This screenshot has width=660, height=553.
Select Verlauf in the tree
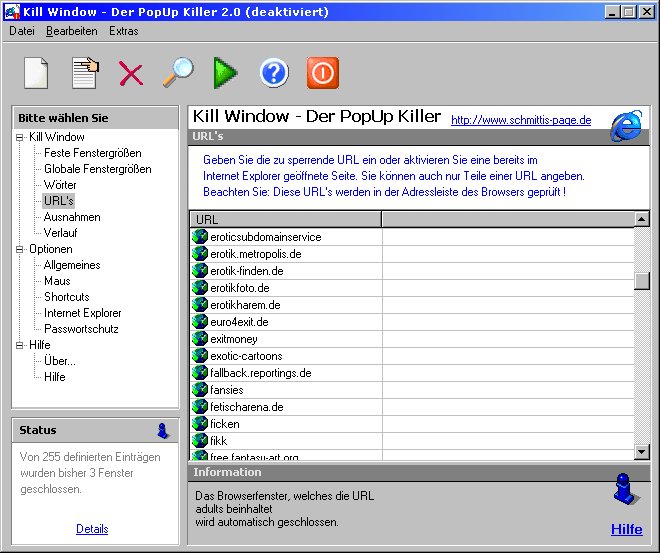61,233
